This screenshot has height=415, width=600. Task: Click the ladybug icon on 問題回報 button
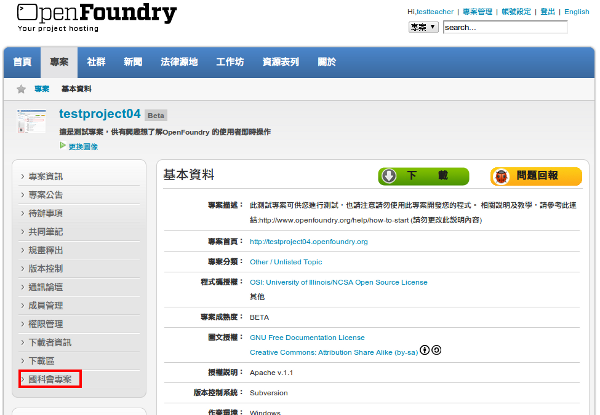click(501, 176)
